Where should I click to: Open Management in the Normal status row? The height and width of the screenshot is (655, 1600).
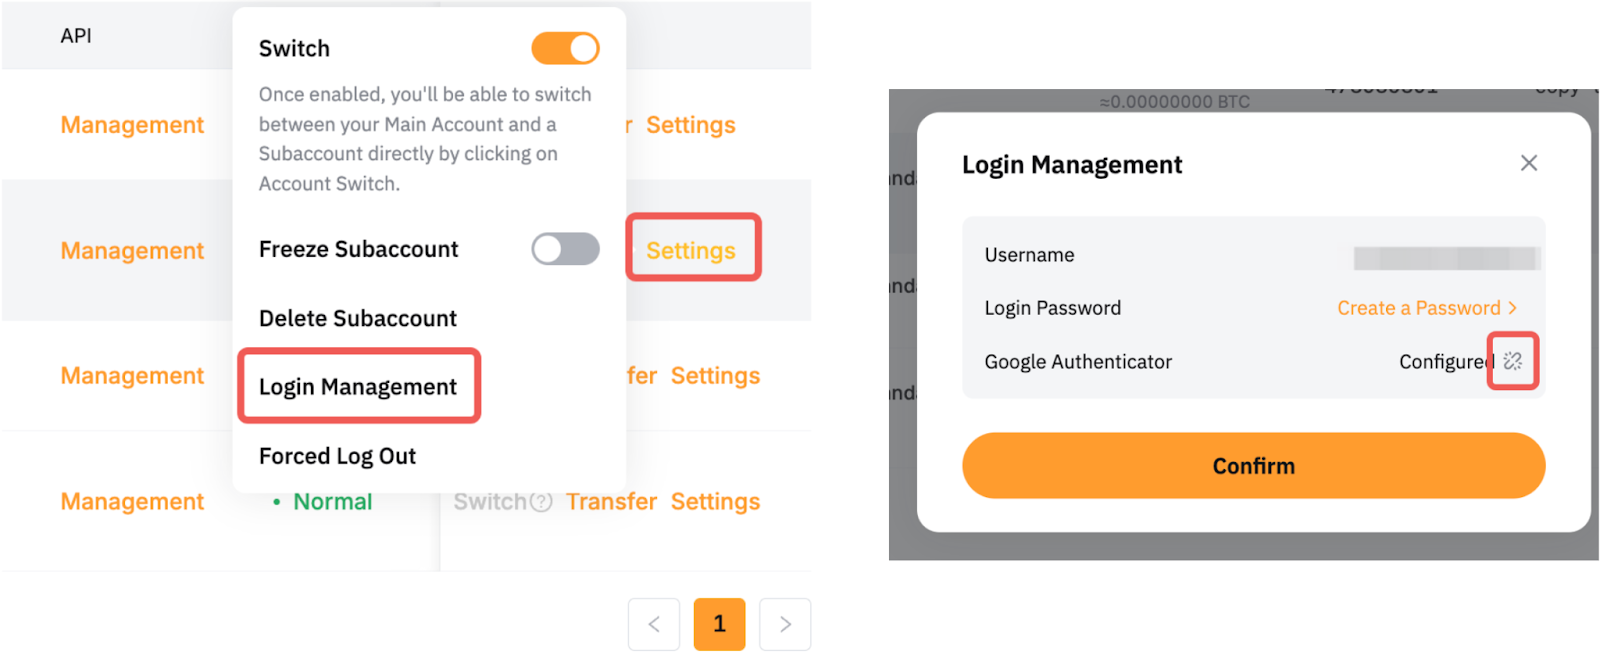click(x=132, y=502)
